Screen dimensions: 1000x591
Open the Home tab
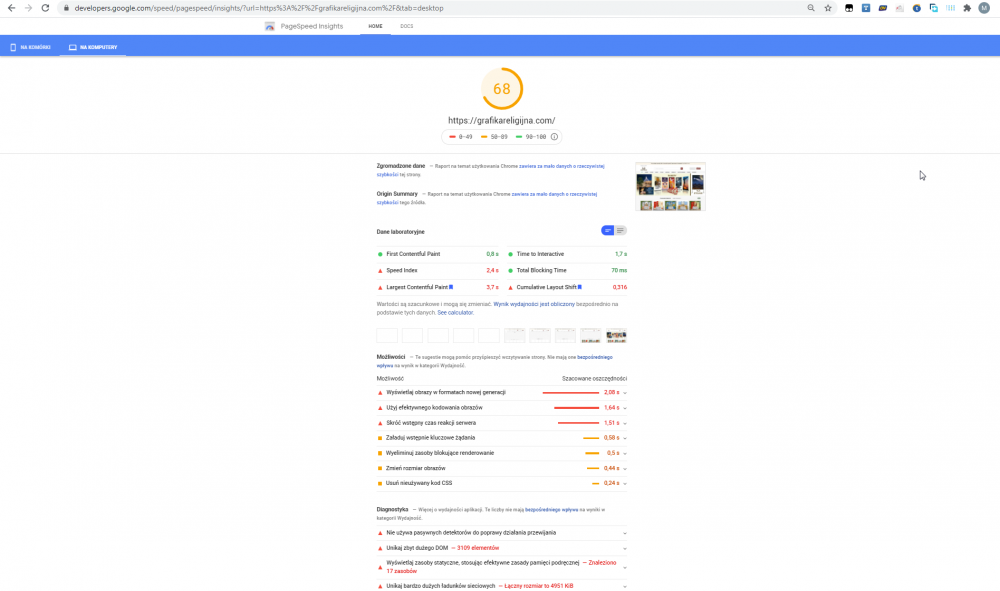[x=375, y=26]
